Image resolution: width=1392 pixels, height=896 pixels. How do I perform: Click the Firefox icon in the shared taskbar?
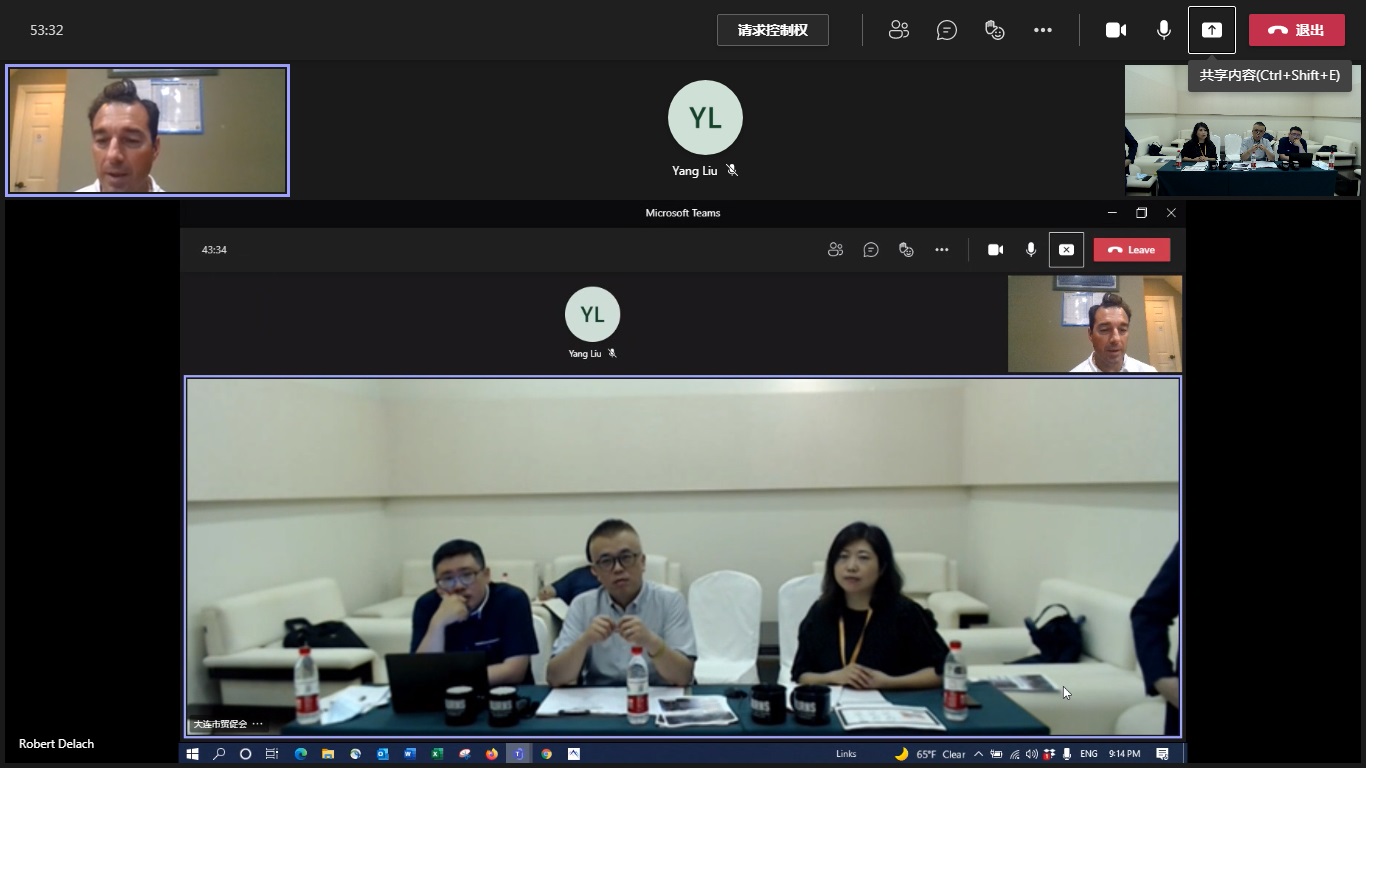[x=492, y=754]
